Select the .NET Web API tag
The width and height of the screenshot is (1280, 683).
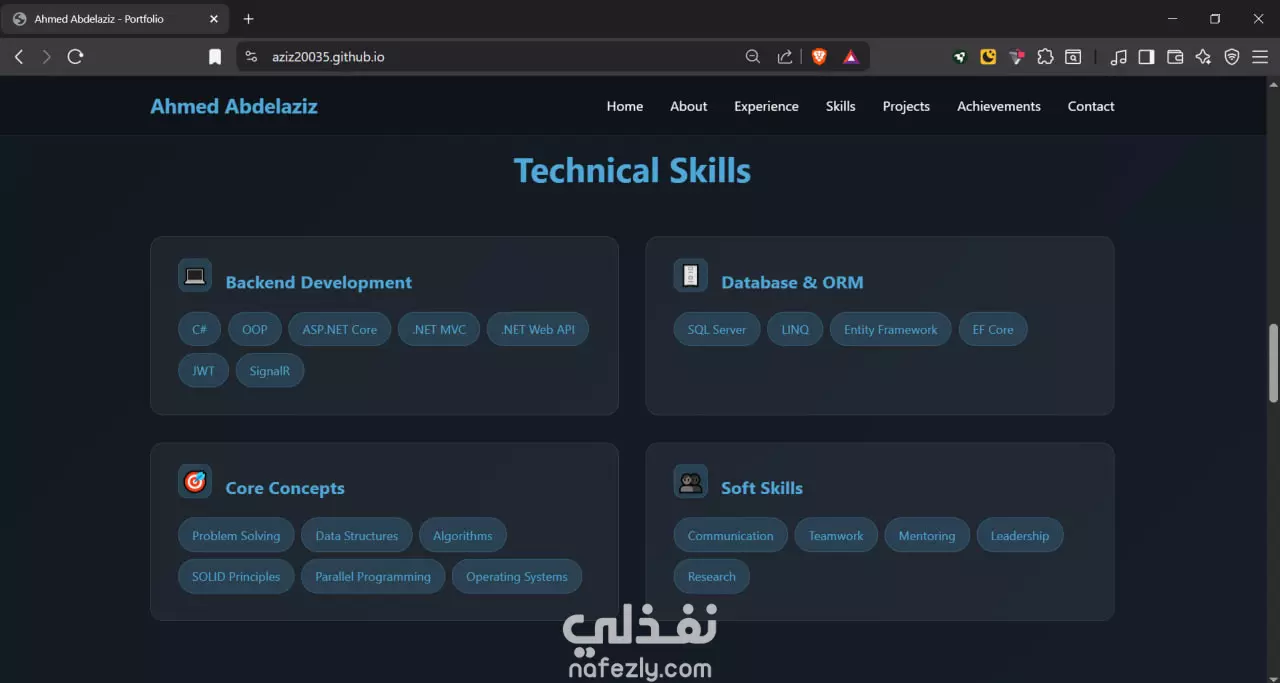(x=538, y=329)
